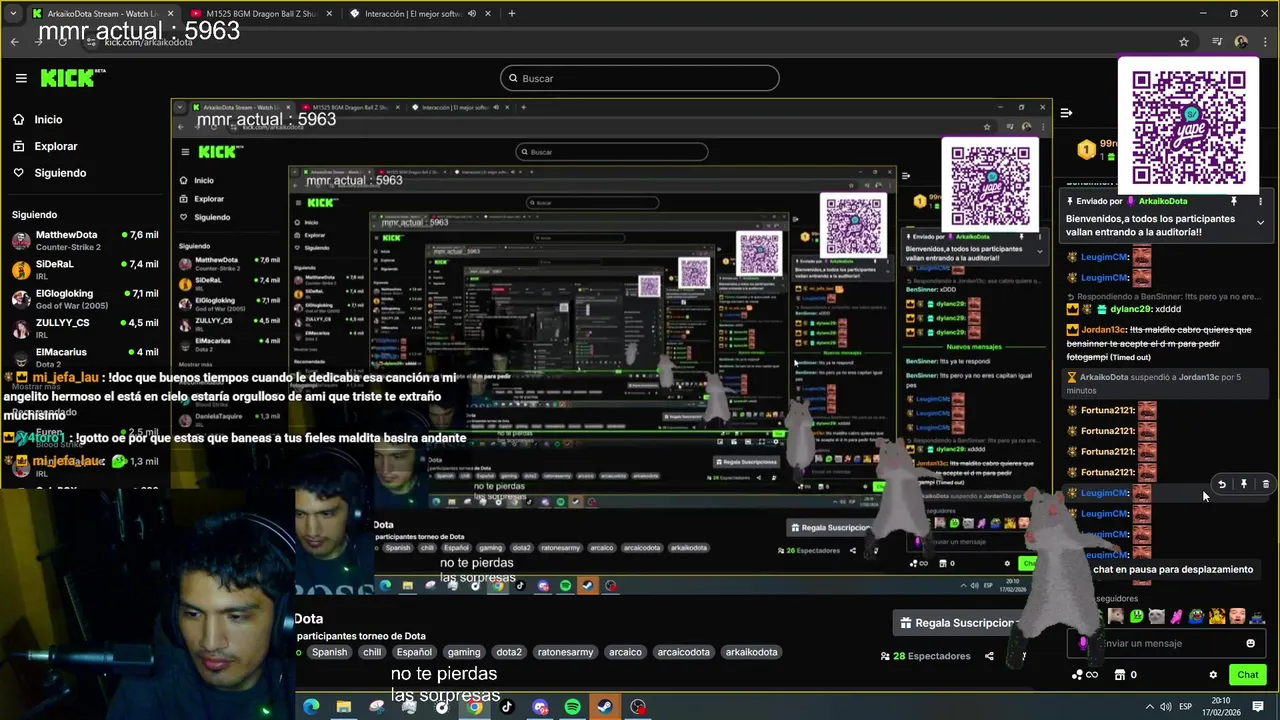Screen dimensions: 1280x720
Task: Open the hamburger menu beside the Kick logo
Action: pos(21,78)
